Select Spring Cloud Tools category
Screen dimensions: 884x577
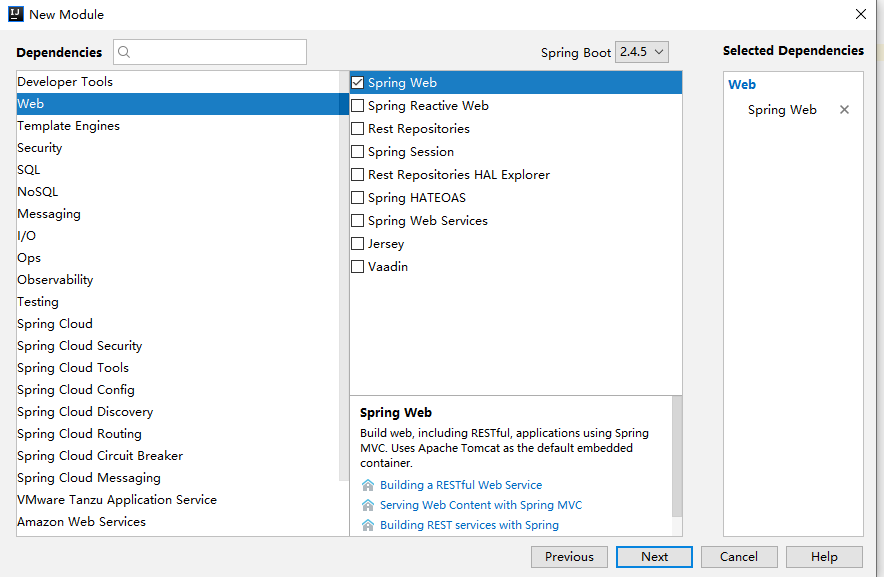(178, 368)
